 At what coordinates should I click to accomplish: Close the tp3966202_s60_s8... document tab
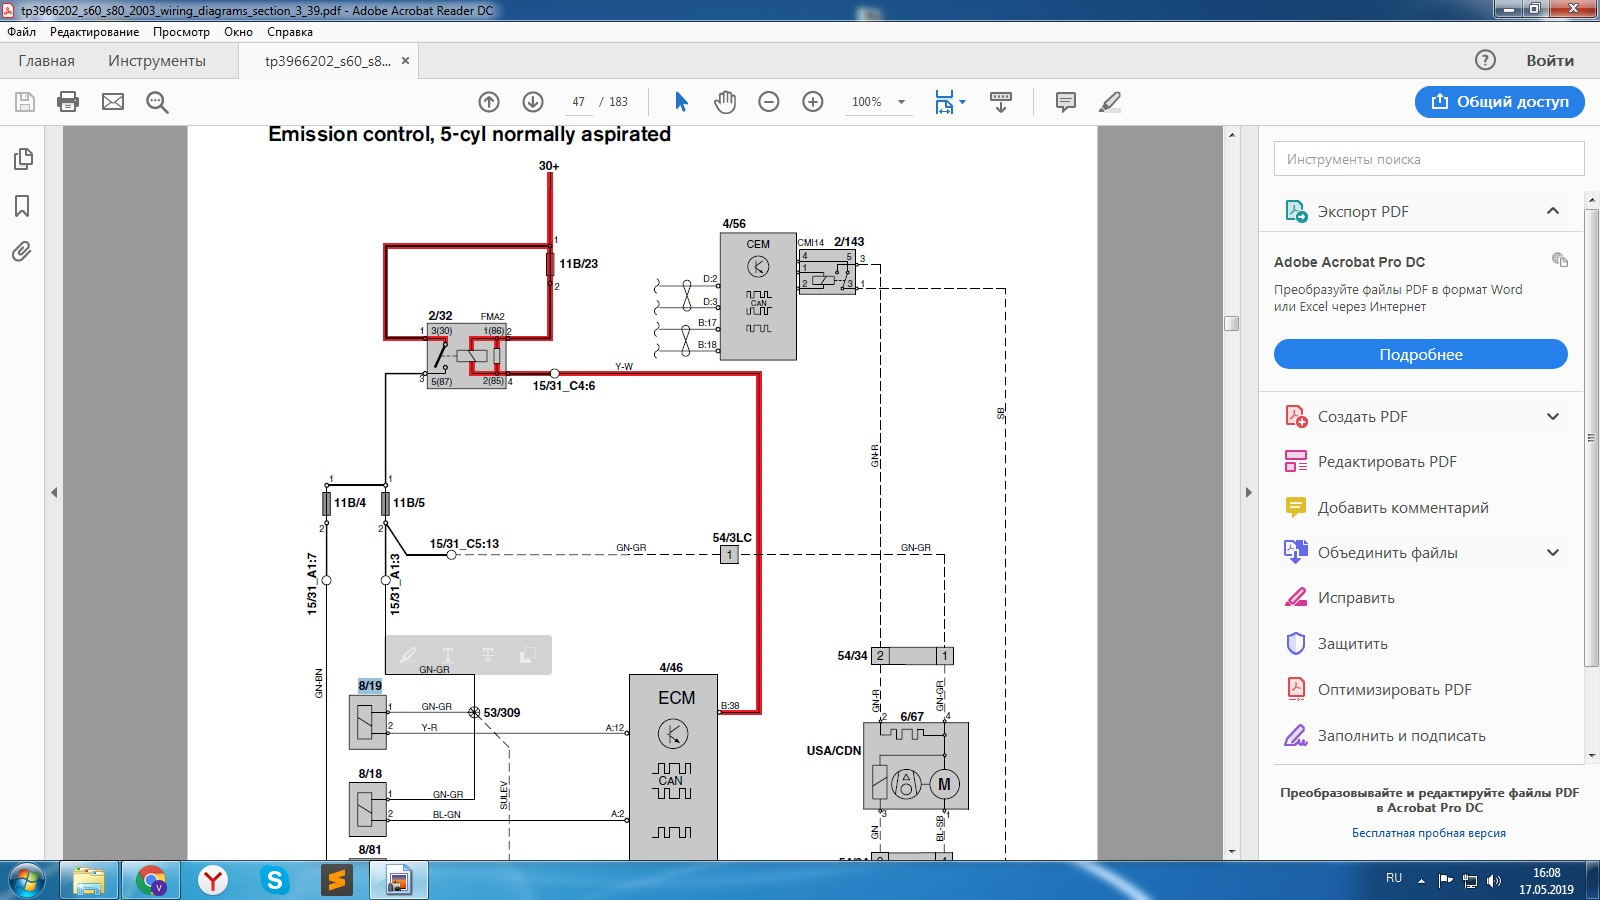(x=405, y=61)
